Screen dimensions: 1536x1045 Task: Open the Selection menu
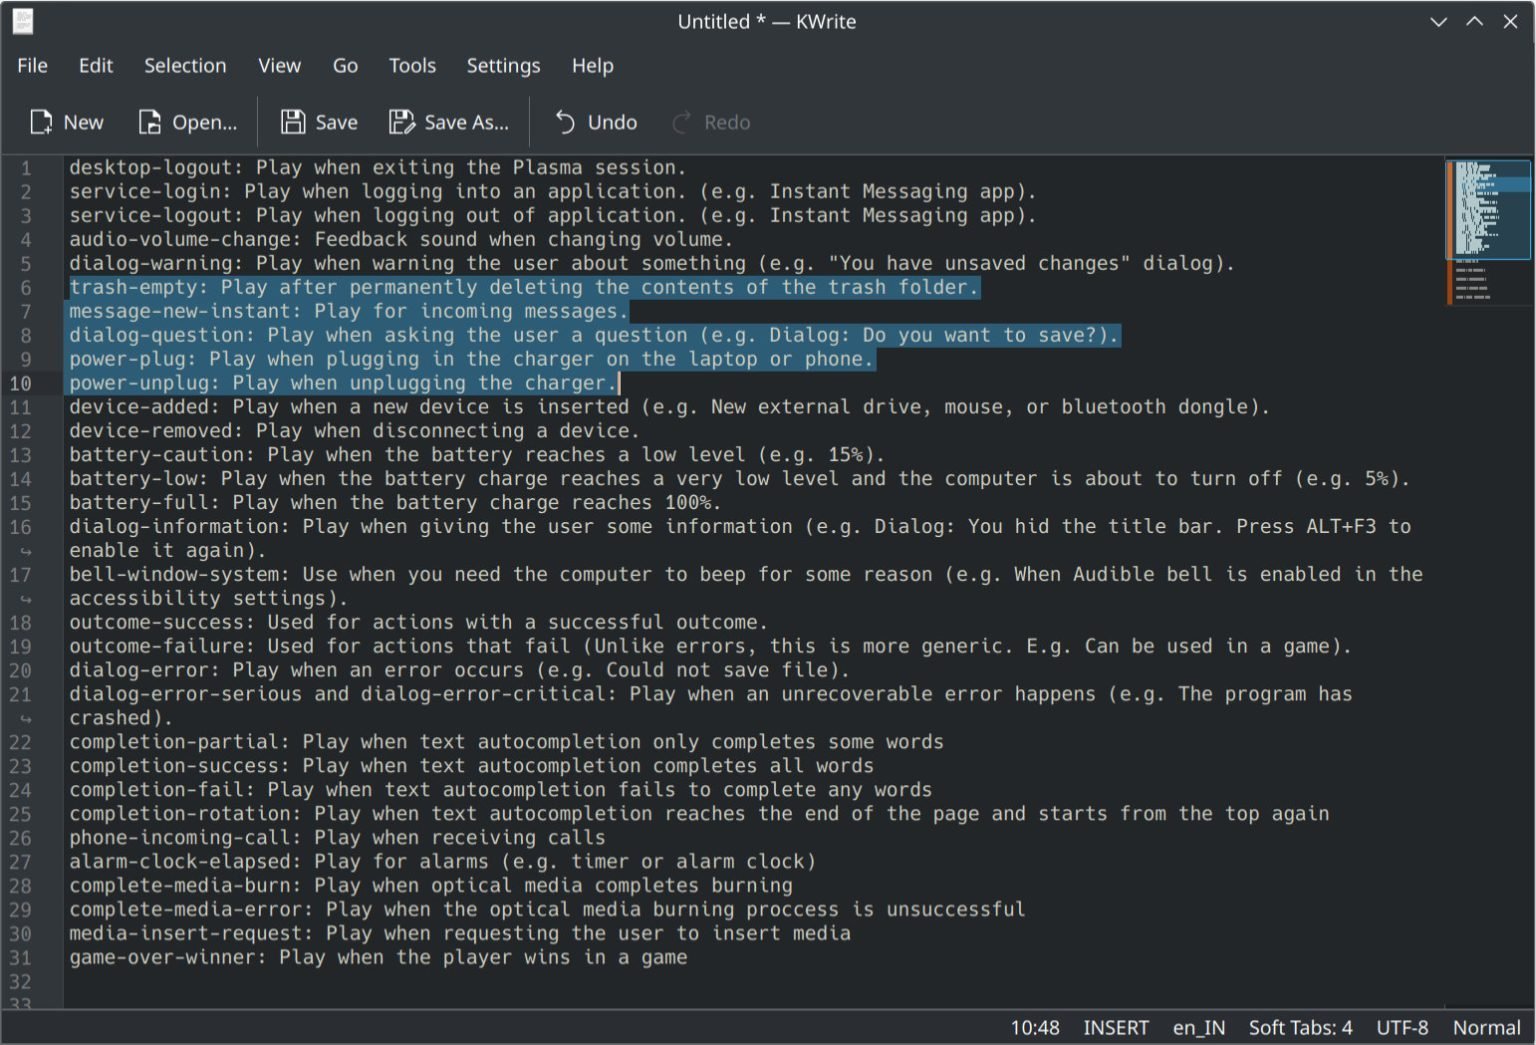tap(185, 66)
